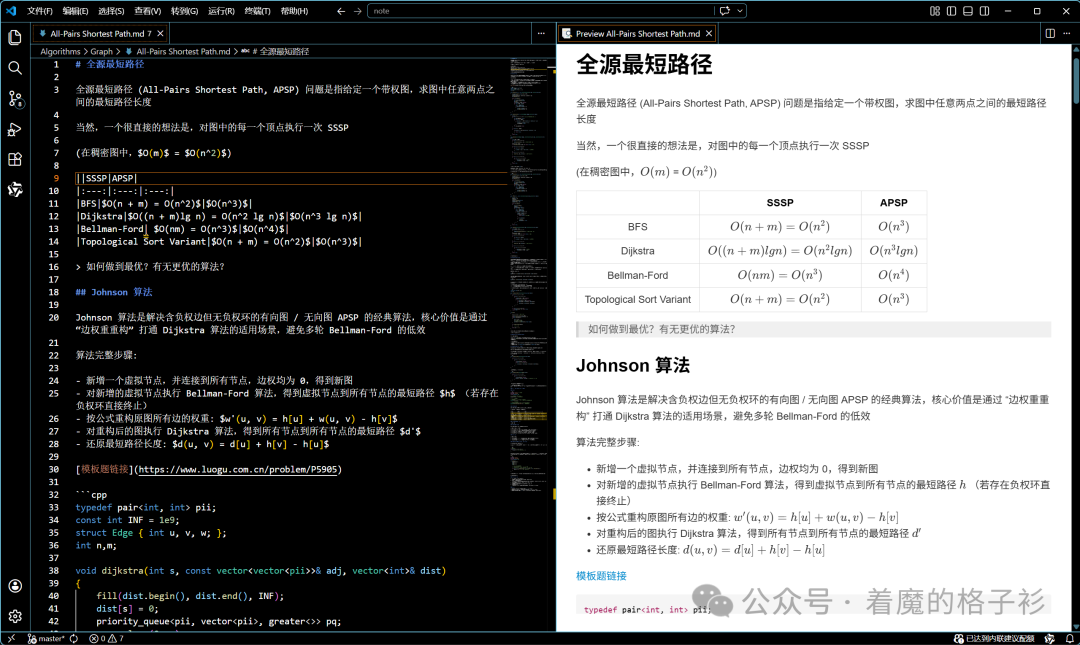Split the preview editor right
Screen dimensions: 1080x645
pos(1050,33)
